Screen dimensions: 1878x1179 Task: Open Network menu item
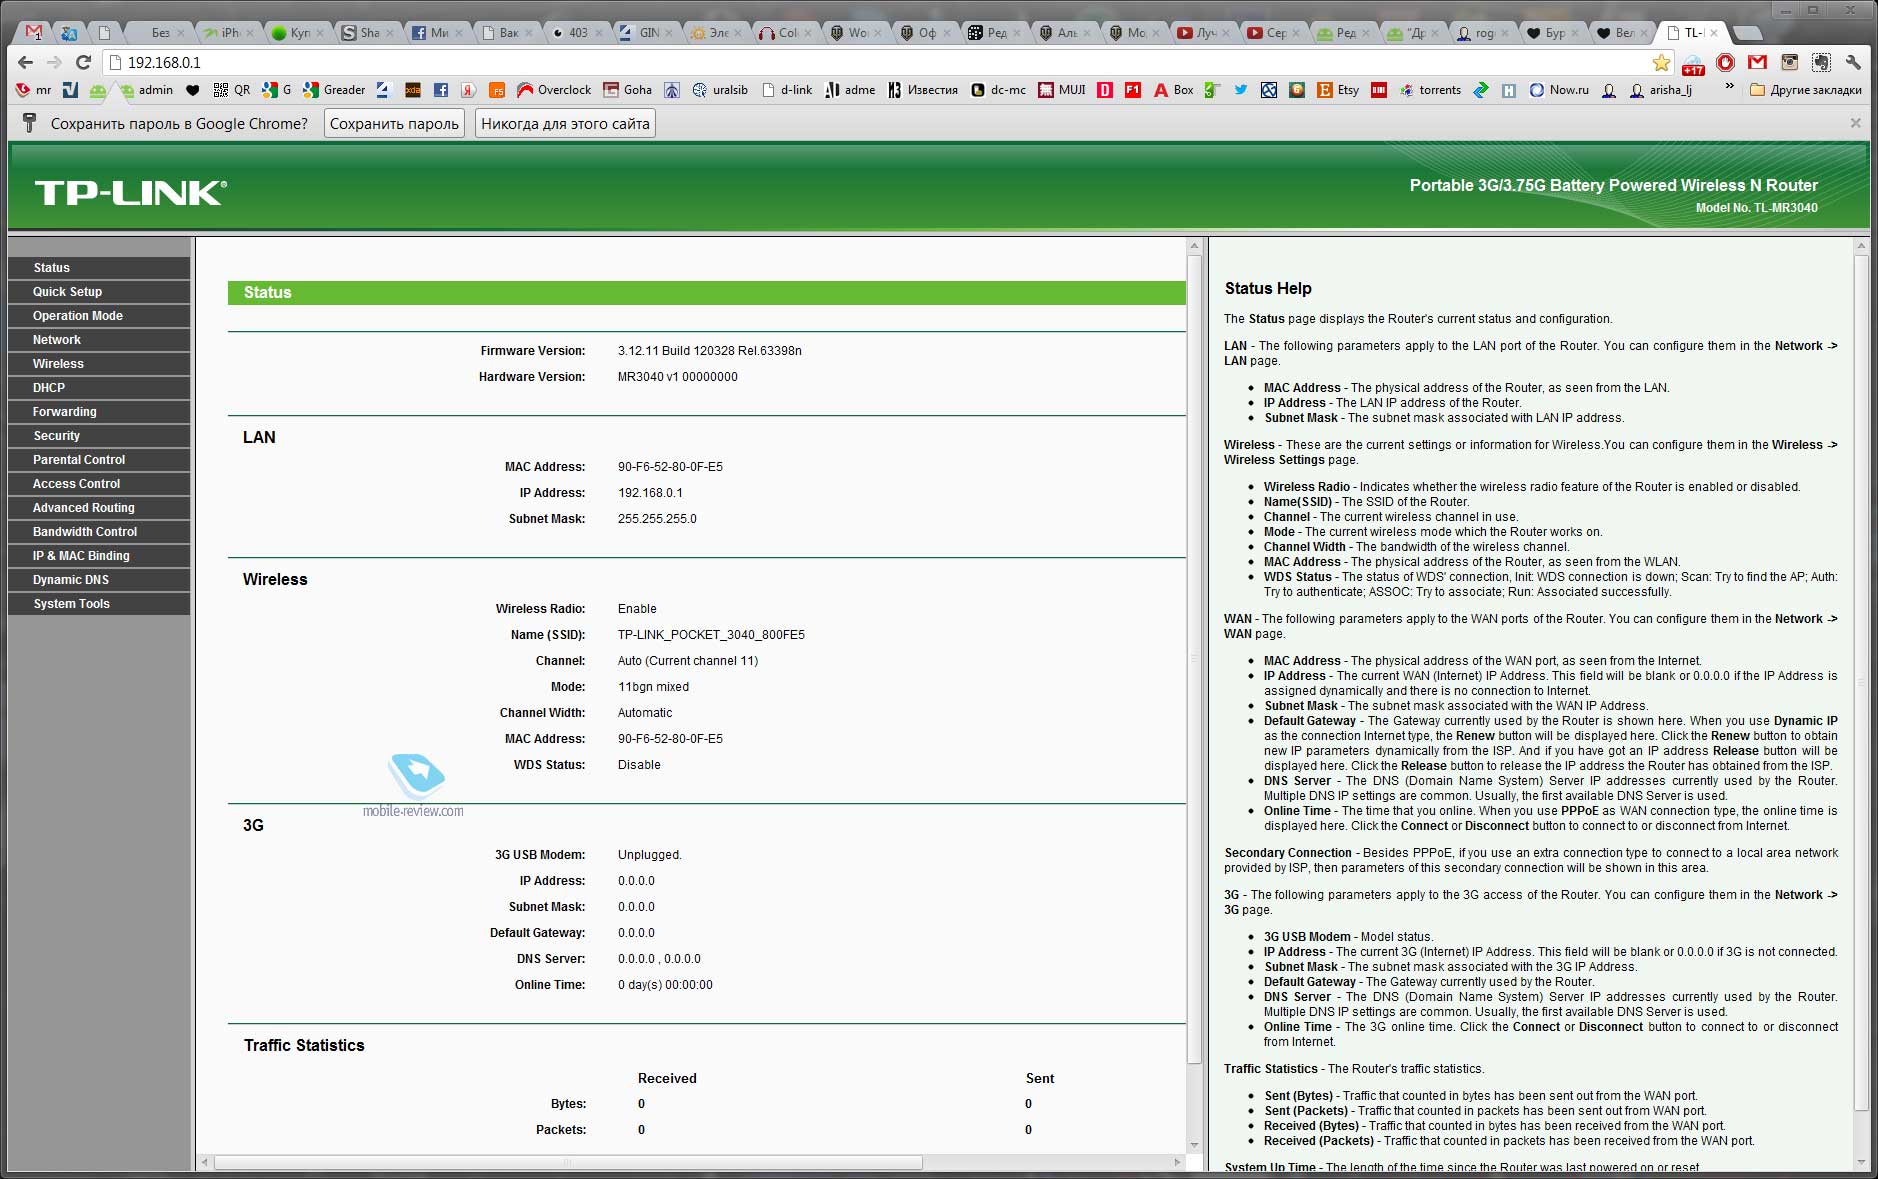point(99,340)
